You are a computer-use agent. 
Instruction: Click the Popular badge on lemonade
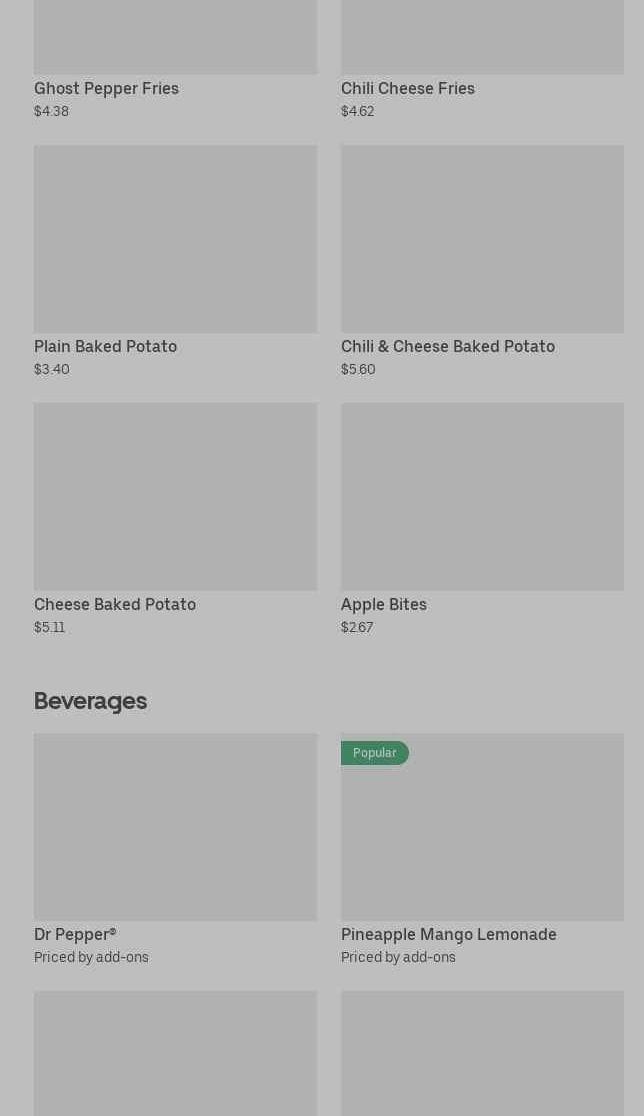[374, 753]
